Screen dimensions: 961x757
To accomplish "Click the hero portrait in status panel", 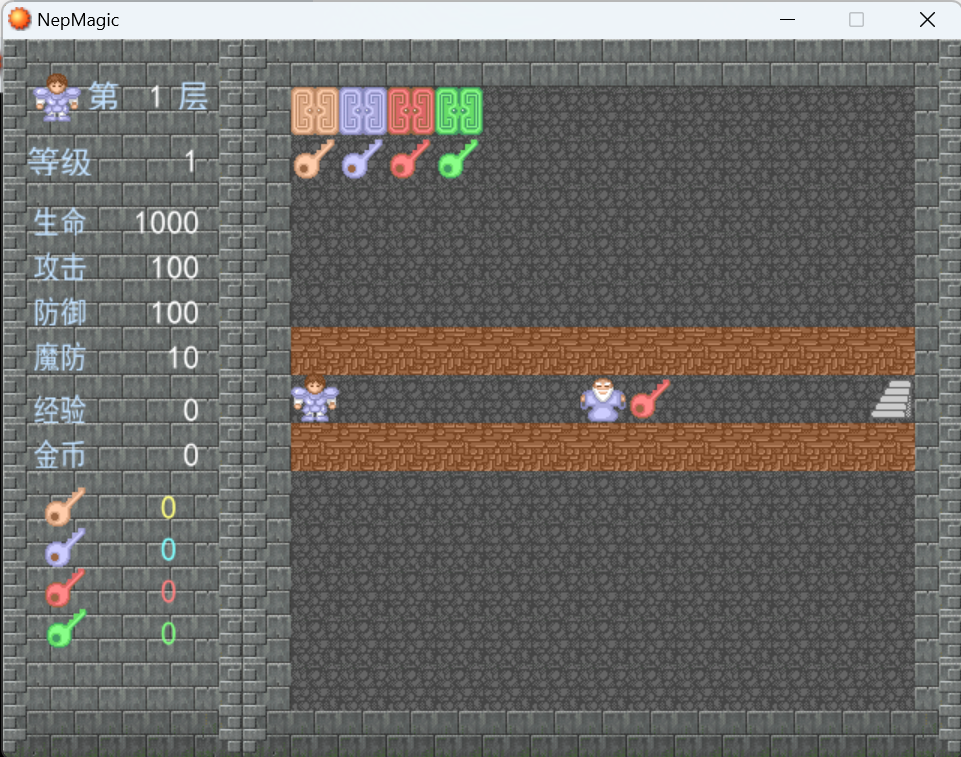I will (x=57, y=97).
